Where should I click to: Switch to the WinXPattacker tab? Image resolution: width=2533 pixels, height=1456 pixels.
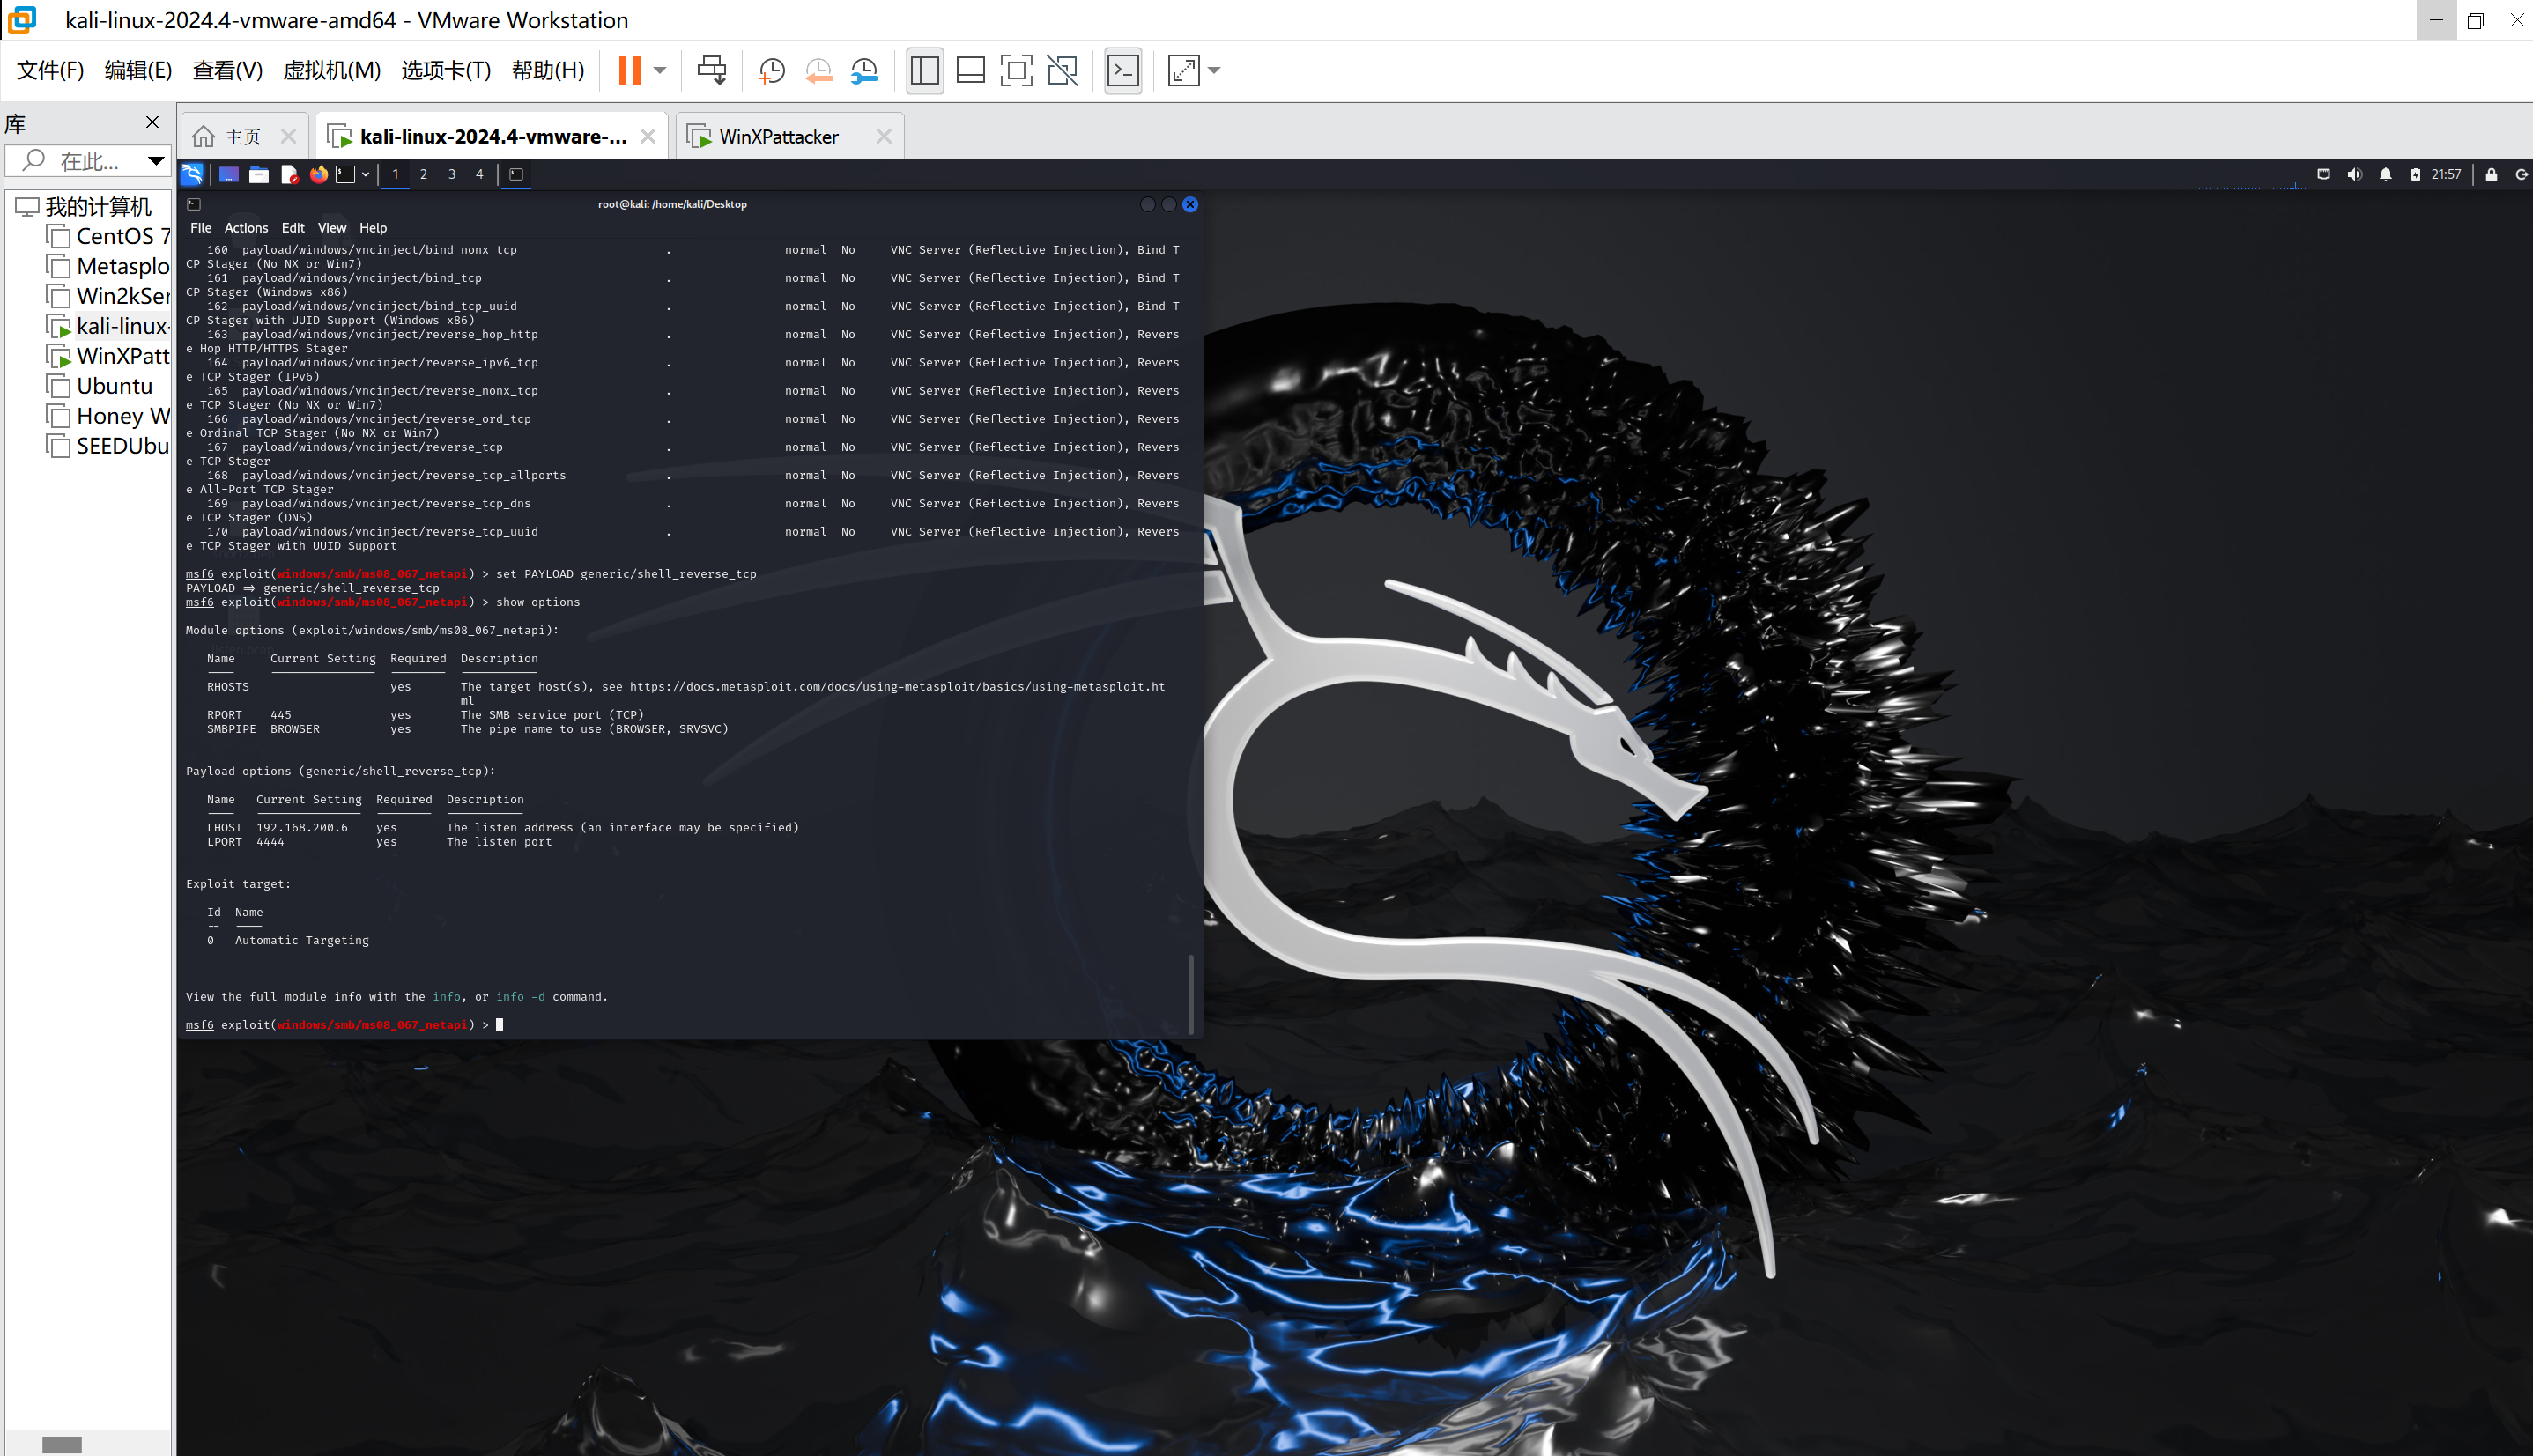tap(778, 136)
